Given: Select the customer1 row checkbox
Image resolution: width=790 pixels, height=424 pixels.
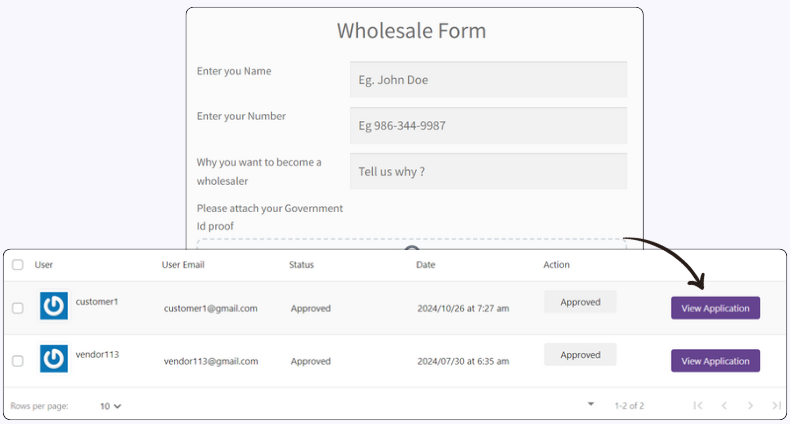Looking at the screenshot, I should tap(18, 308).
